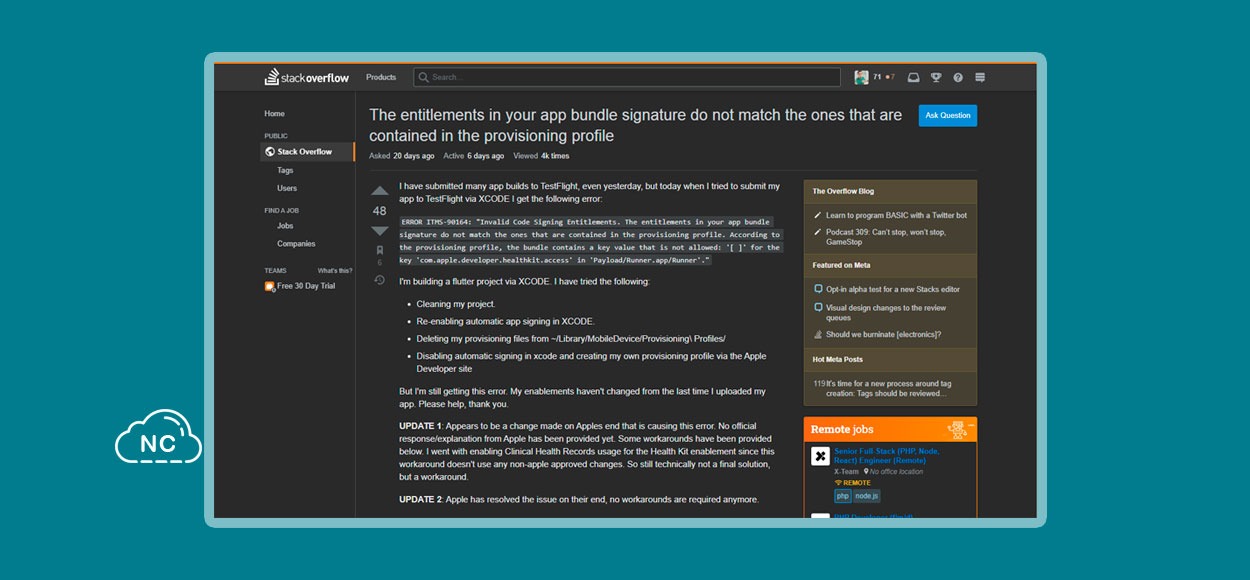Open the Podcast 309 blog post
The image size is (1250, 580).
pos(886,237)
